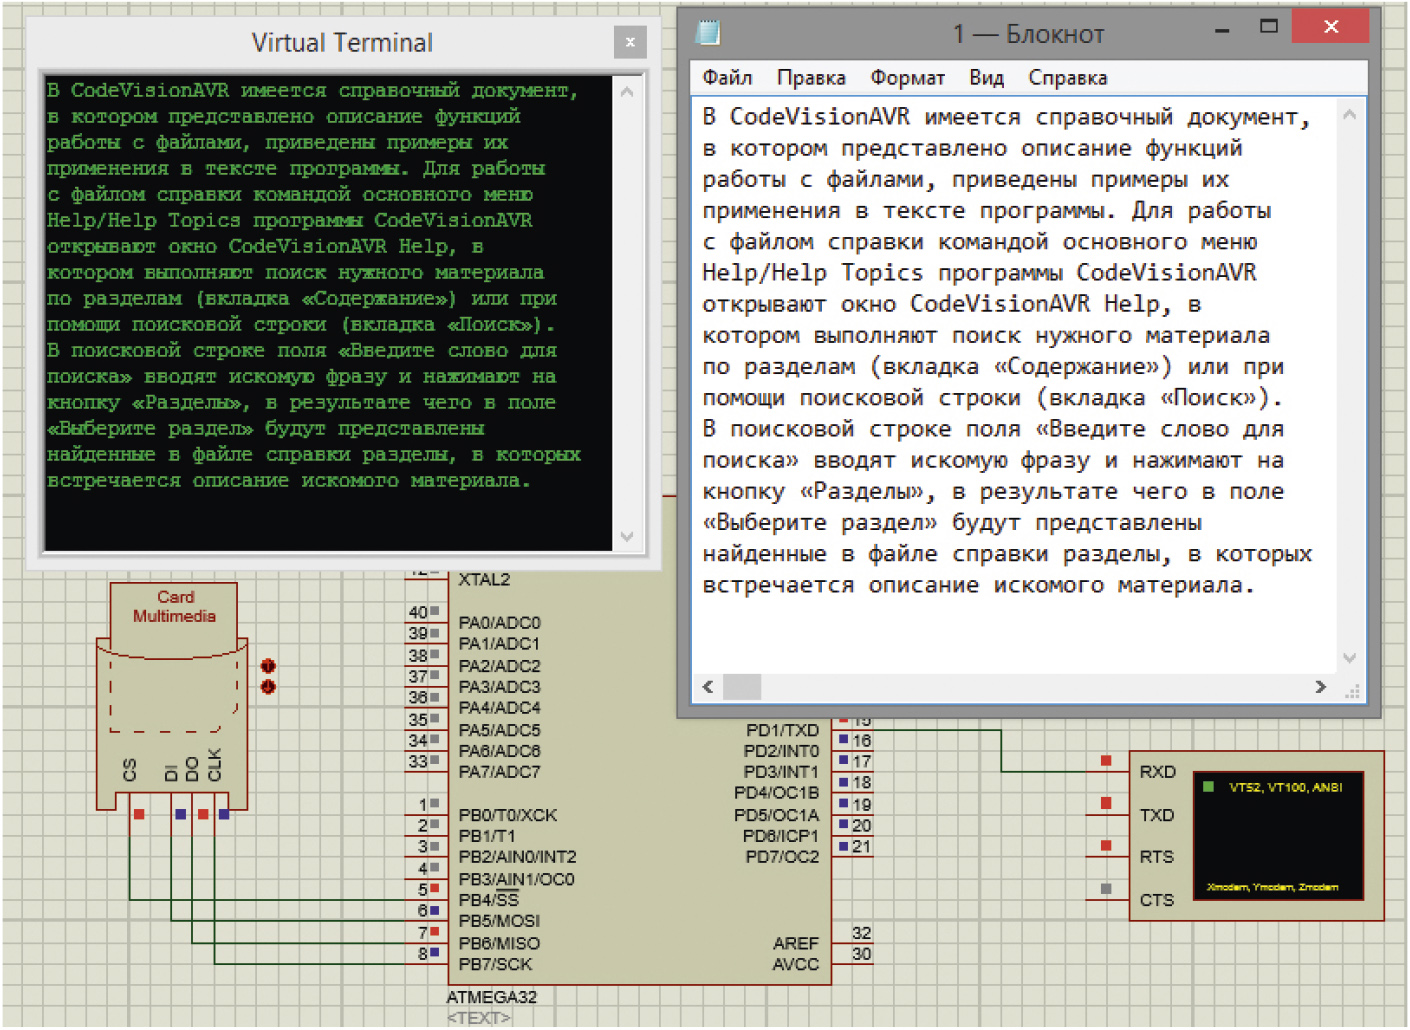The height and width of the screenshot is (1030, 1410).
Task: Click the DI pin on multimedia card
Action: [170, 772]
